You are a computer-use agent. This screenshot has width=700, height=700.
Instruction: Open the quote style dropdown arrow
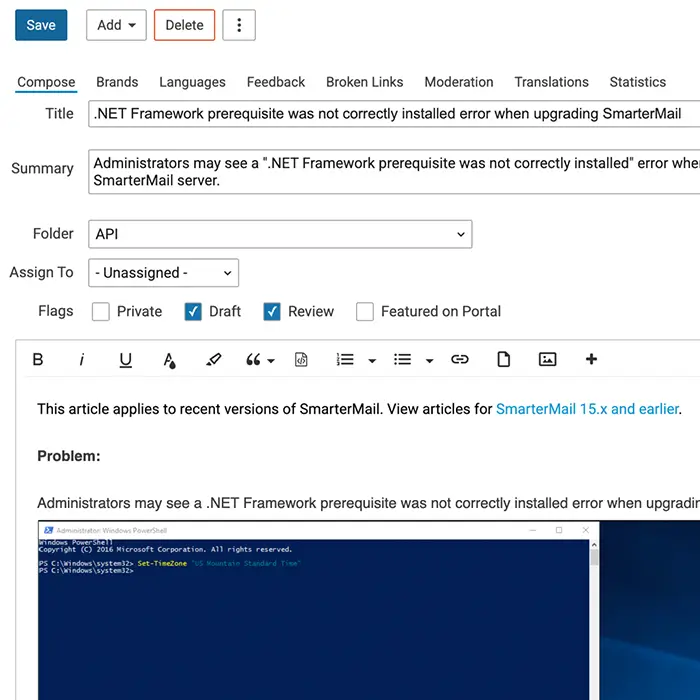[x=271, y=361]
